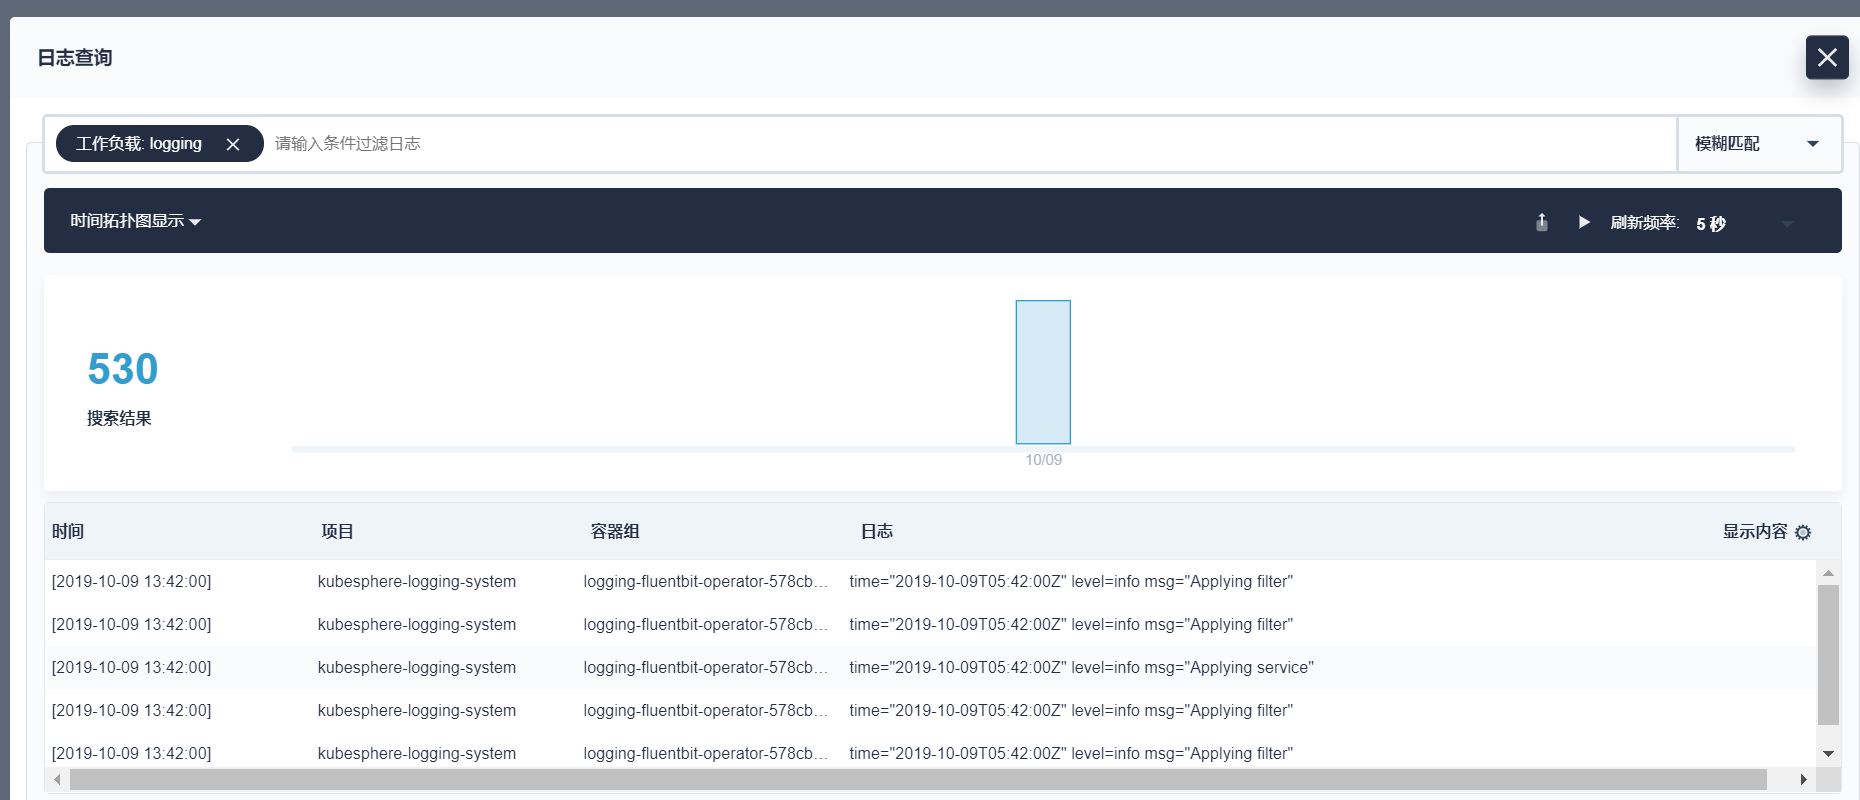Start auto-refresh with the play button
Image resolution: width=1860 pixels, height=800 pixels.
(x=1584, y=222)
